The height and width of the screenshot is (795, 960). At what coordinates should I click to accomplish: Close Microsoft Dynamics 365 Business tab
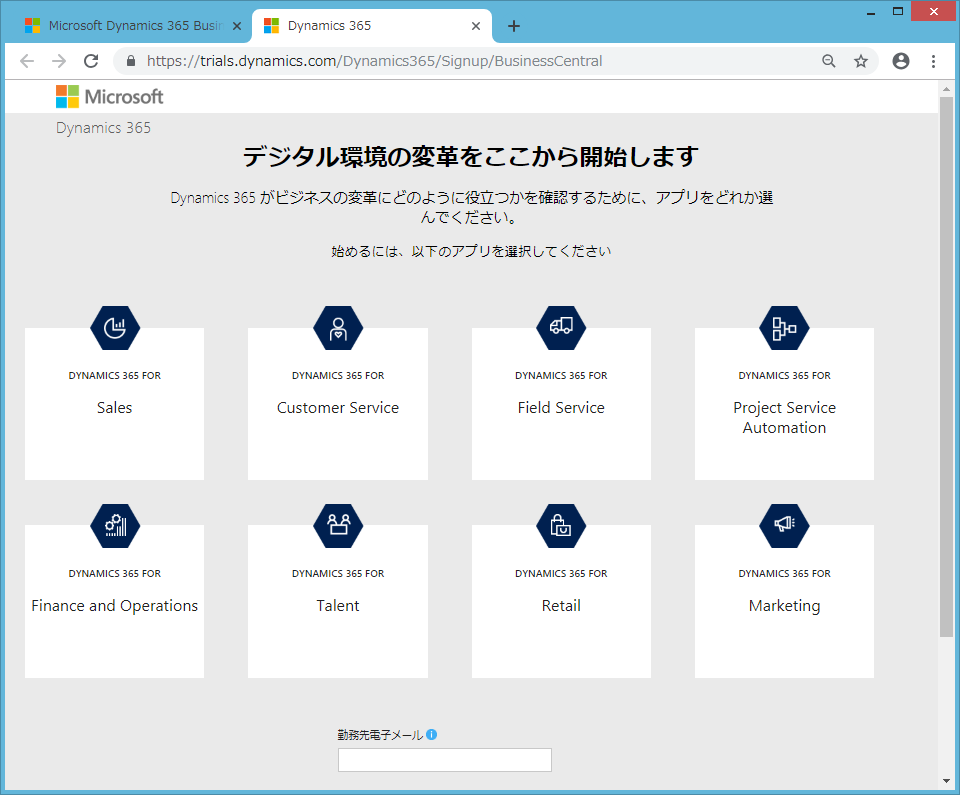[x=237, y=26]
